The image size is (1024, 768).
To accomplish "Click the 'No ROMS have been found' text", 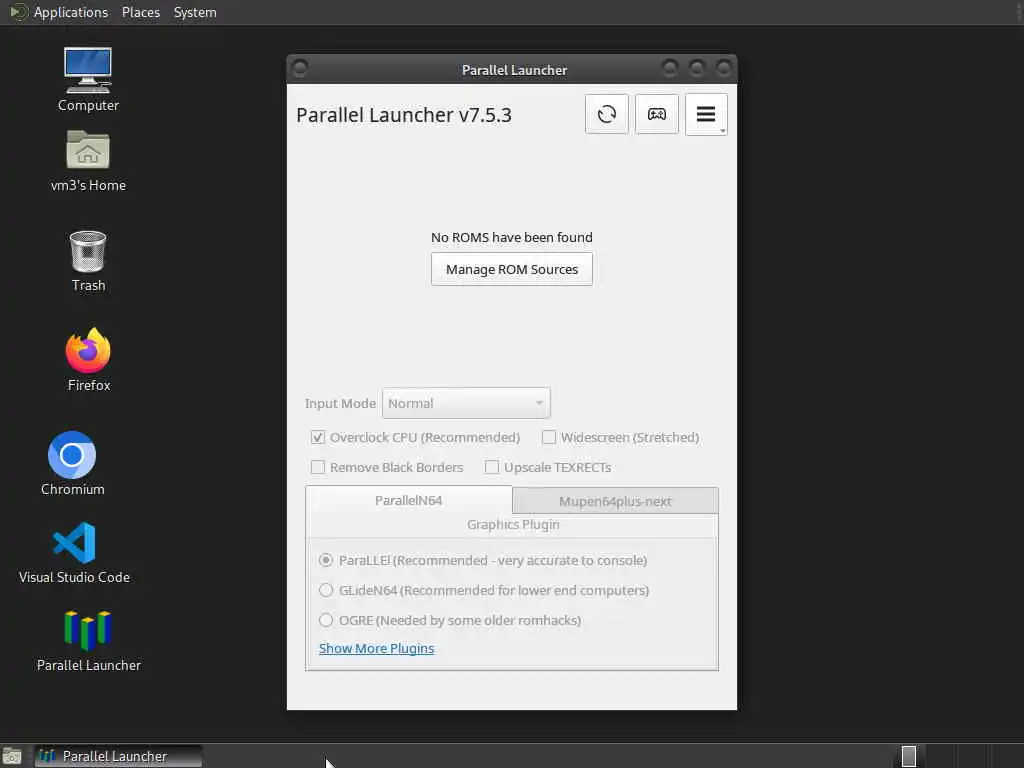I will click(x=512, y=237).
